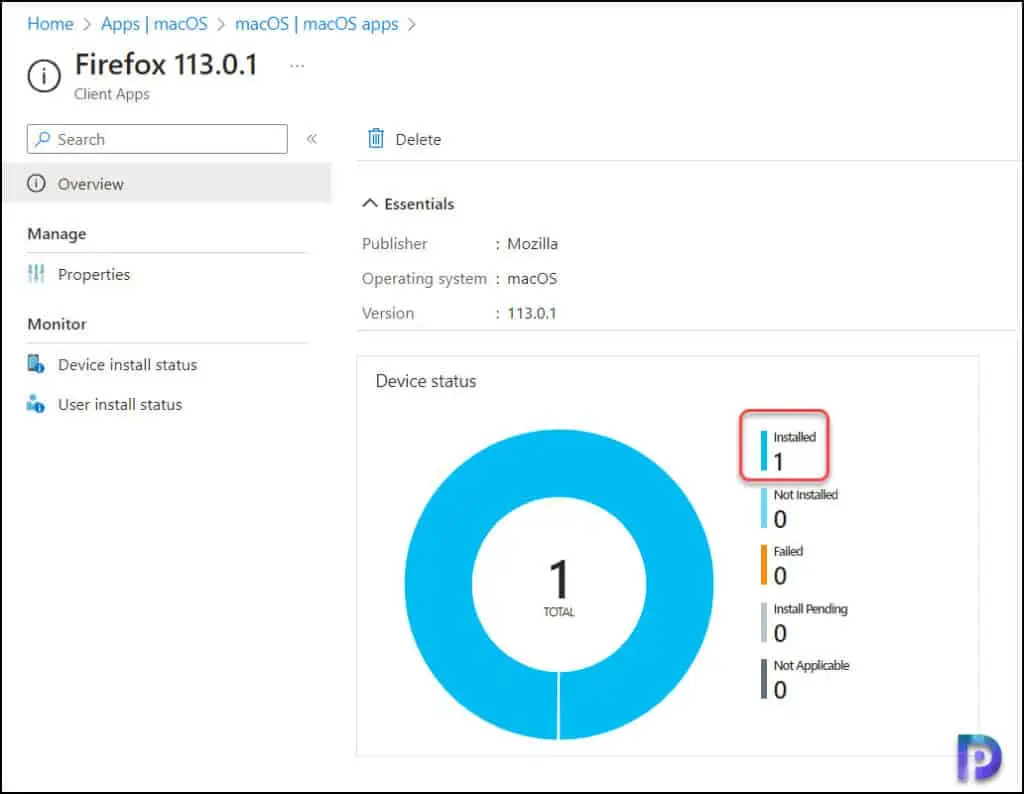Click the Not Applicable legend label
1024x794 pixels.
(811, 665)
